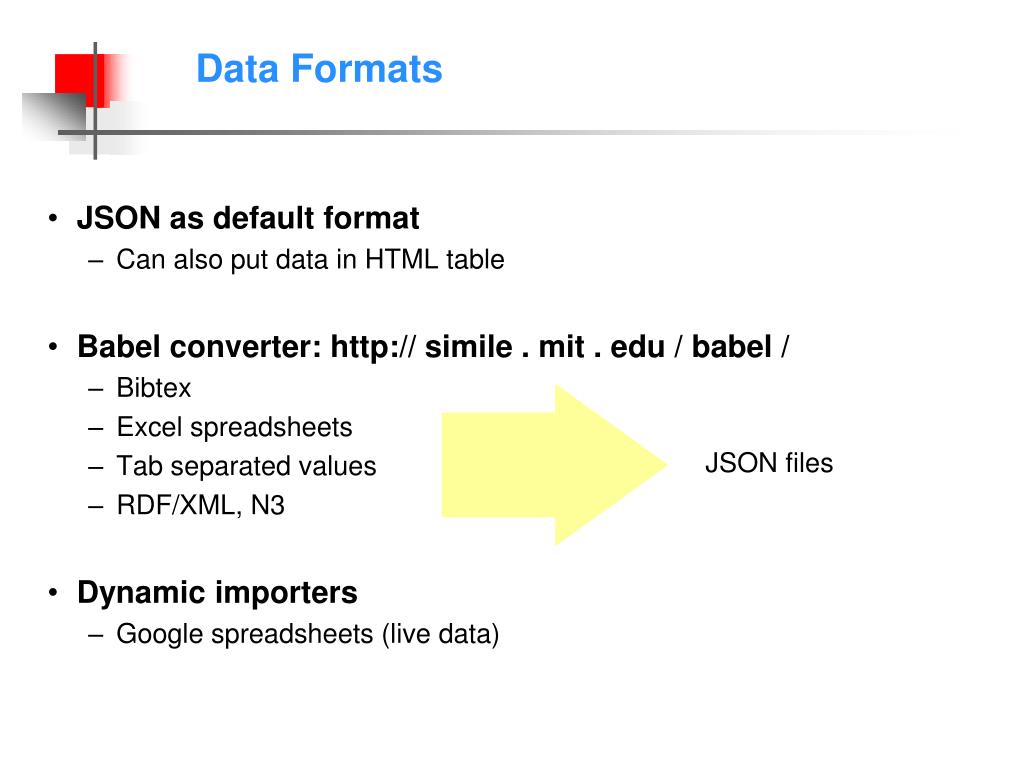Select the Excel spreadsheets list item
The image size is (1024, 767).
[x=234, y=427]
